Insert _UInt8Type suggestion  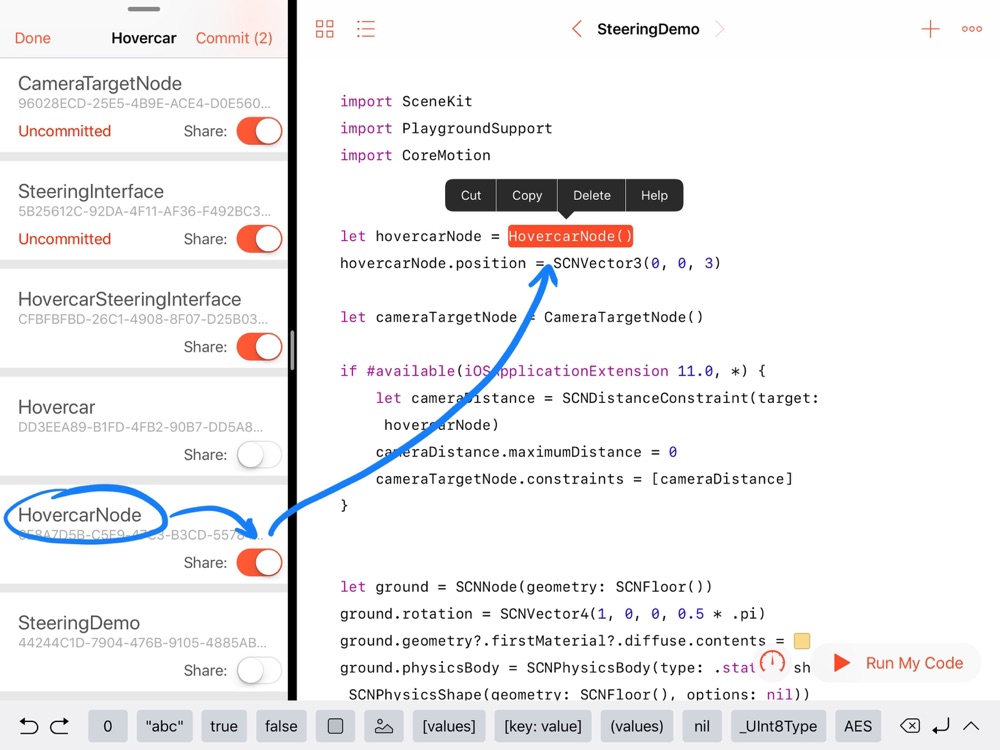point(778,726)
